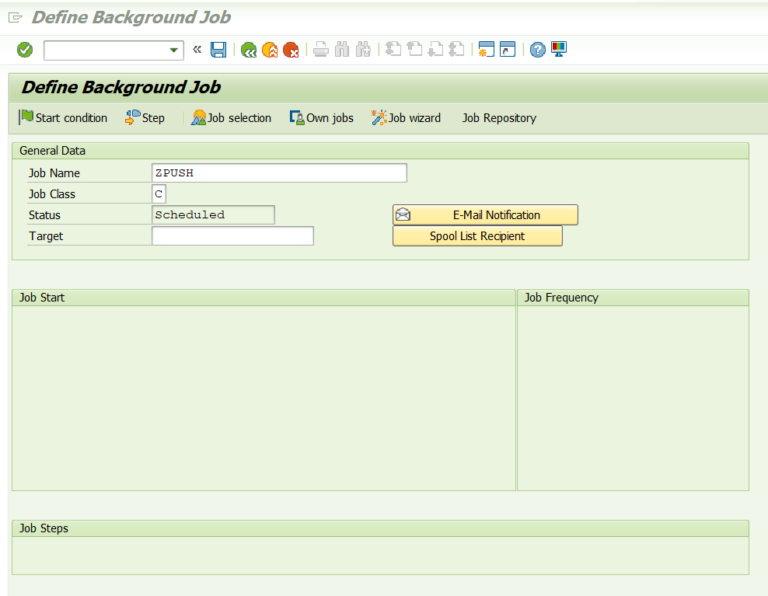Show Own jobs
This screenshot has height=596, width=768.
tap(321, 118)
